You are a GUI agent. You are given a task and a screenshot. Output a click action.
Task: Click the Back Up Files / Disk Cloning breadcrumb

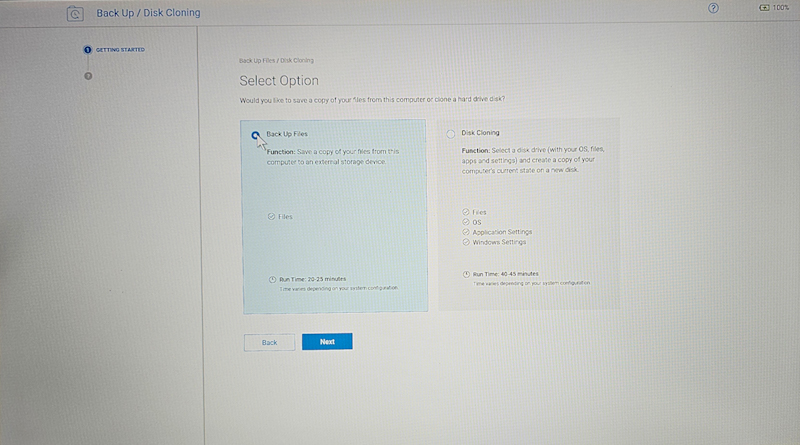275,60
